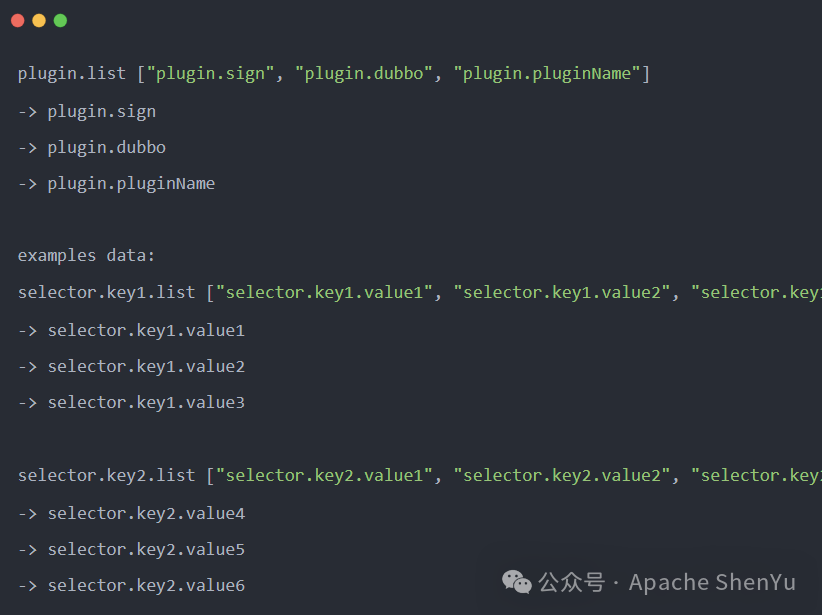Screen dimensions: 822x615
Task: Click the "plugin.sign" green string
Action: pyautogui.click(x=210, y=73)
